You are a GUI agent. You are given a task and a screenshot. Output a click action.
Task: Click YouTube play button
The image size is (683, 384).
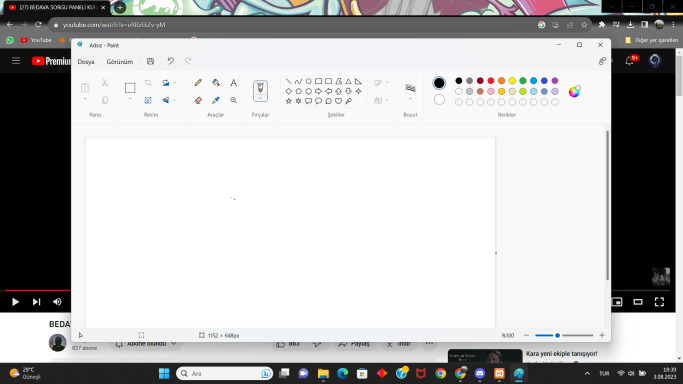[x=15, y=302]
